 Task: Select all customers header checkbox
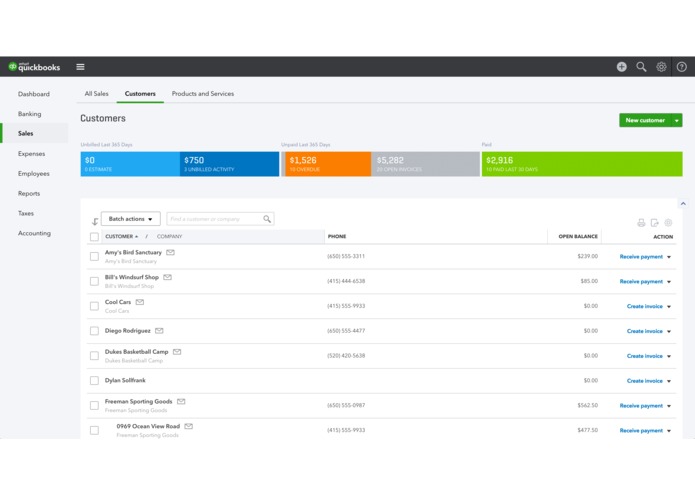[94, 237]
